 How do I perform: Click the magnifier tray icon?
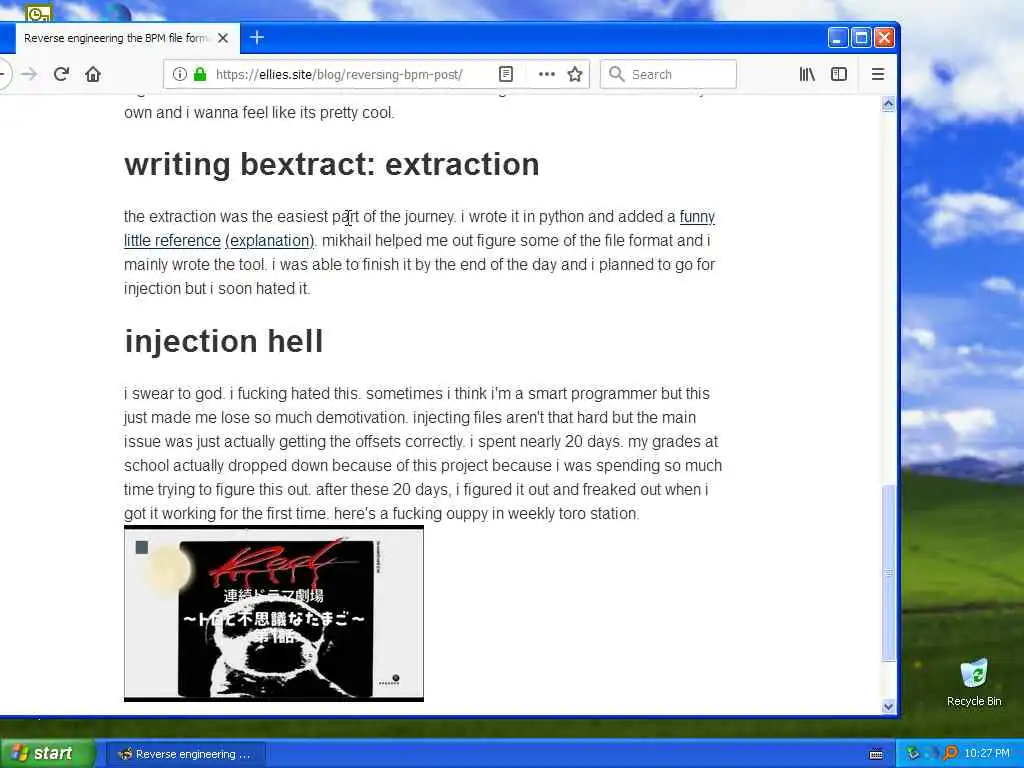click(x=950, y=754)
